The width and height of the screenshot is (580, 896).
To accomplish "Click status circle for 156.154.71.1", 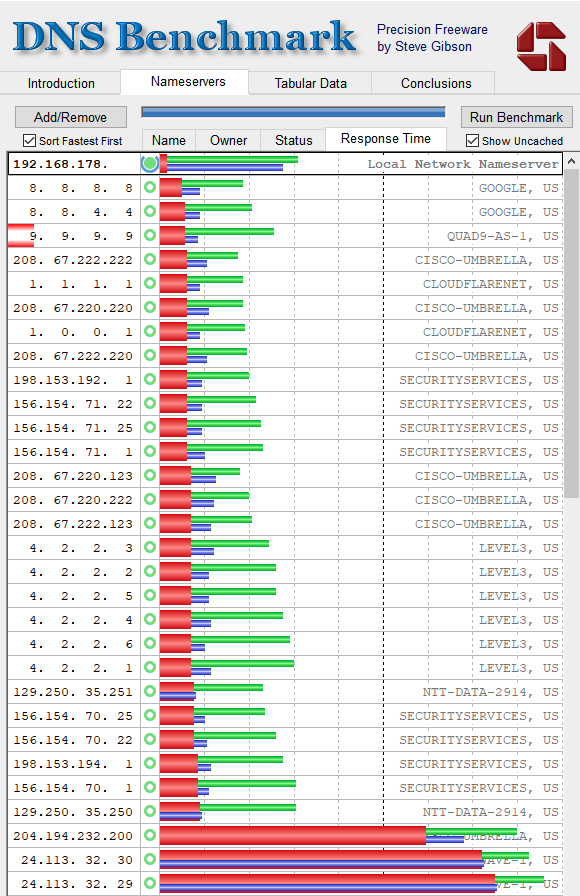I will point(150,451).
